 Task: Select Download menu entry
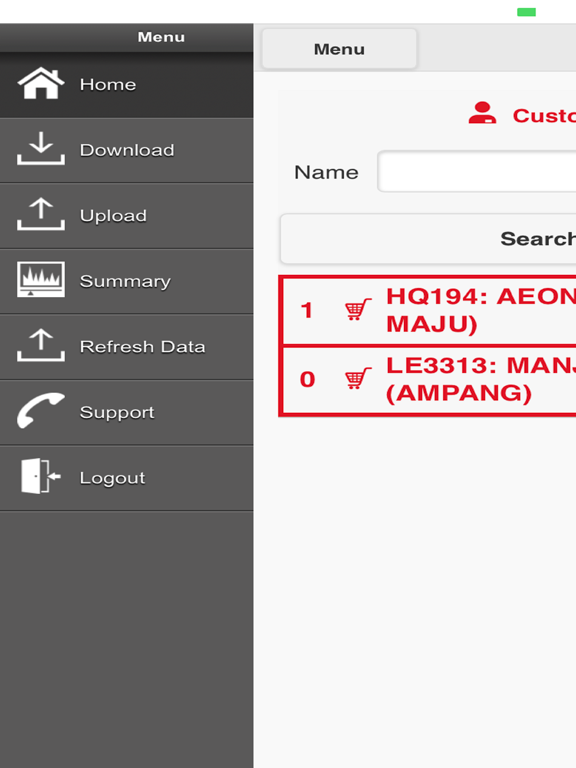click(x=126, y=150)
